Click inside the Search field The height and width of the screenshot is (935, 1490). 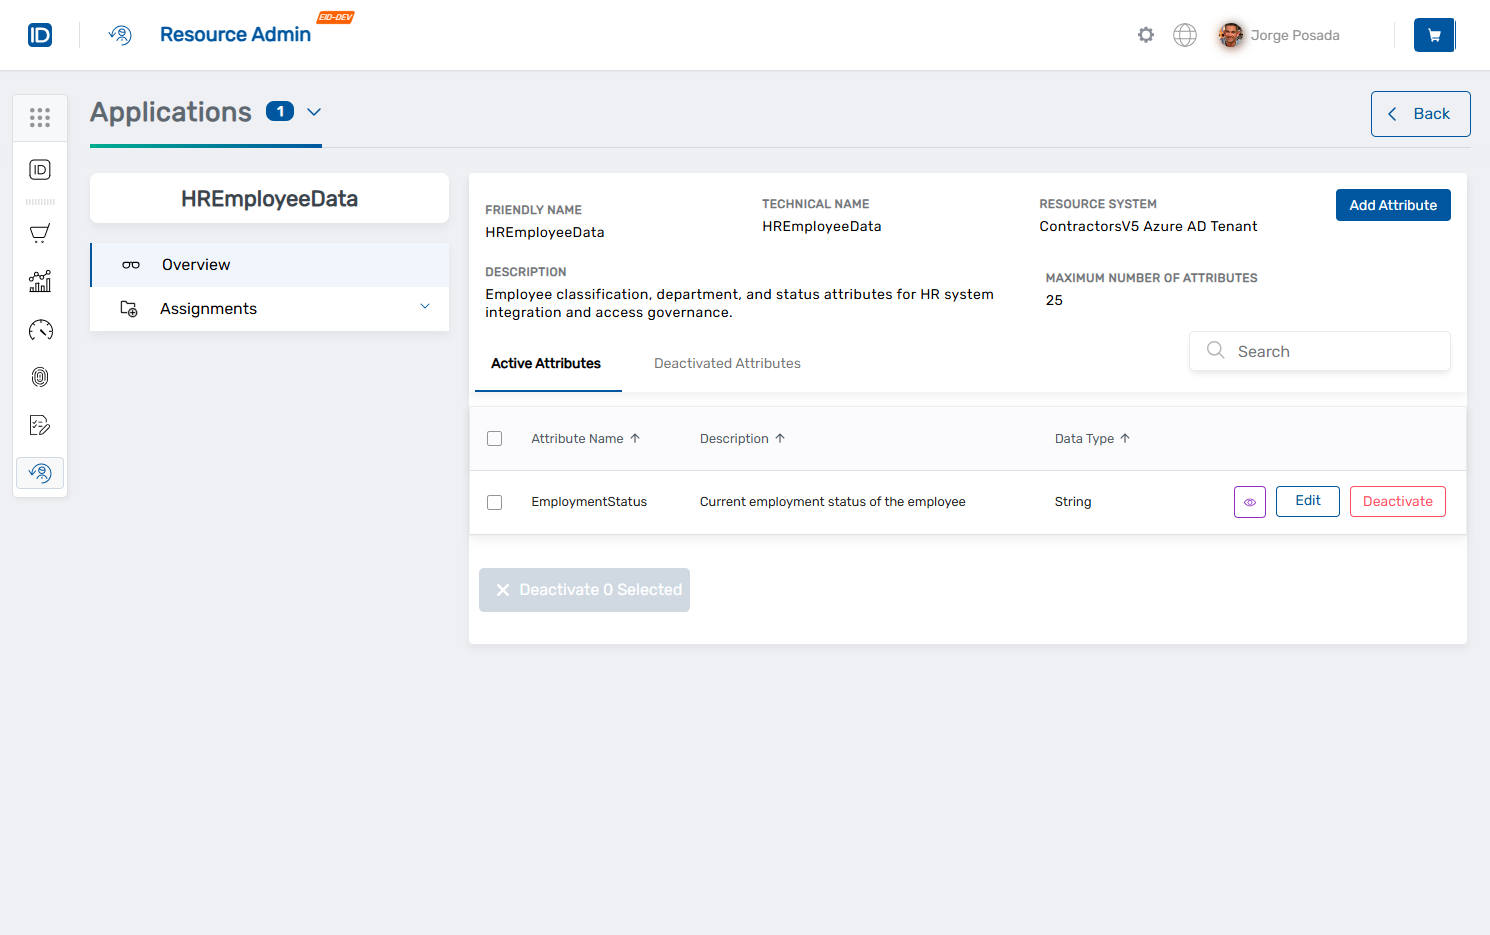pyautogui.click(x=1320, y=351)
